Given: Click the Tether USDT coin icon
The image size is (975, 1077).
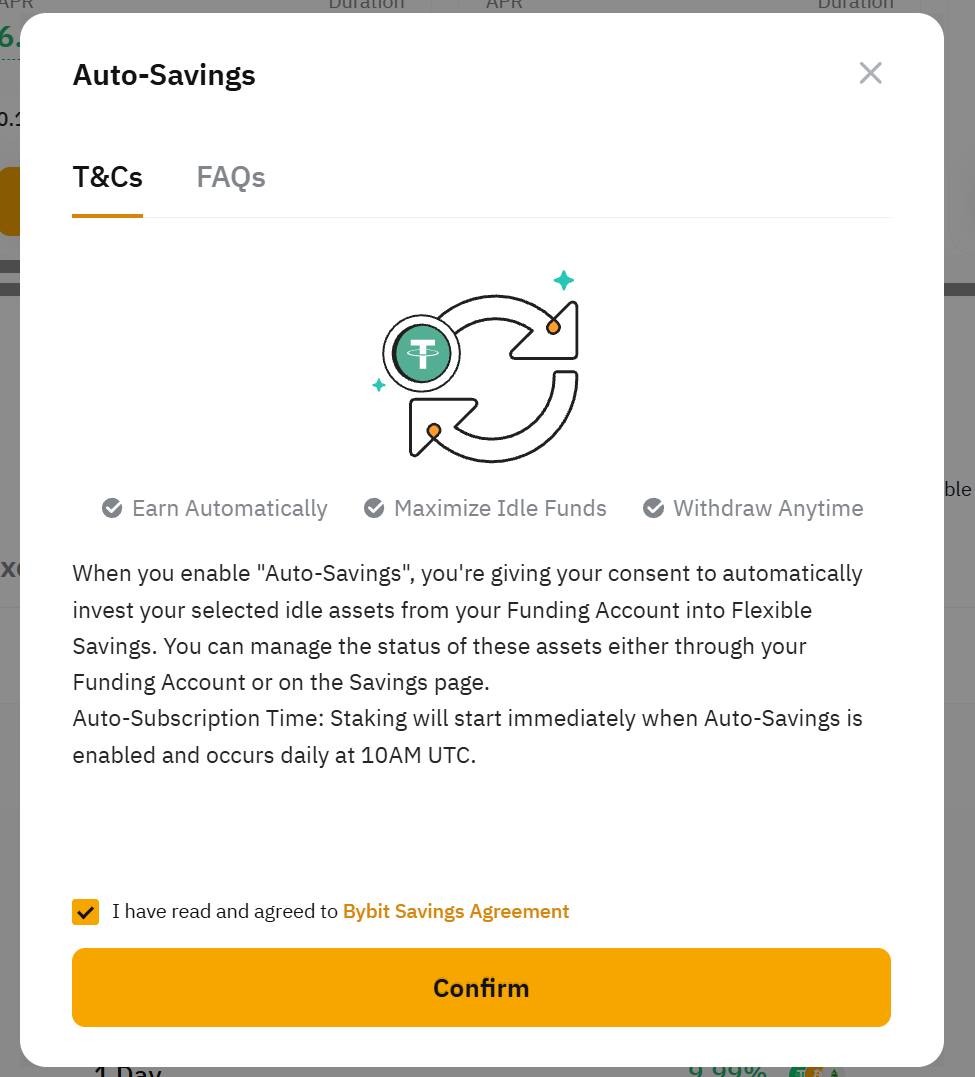Looking at the screenshot, I should coord(422,353).
